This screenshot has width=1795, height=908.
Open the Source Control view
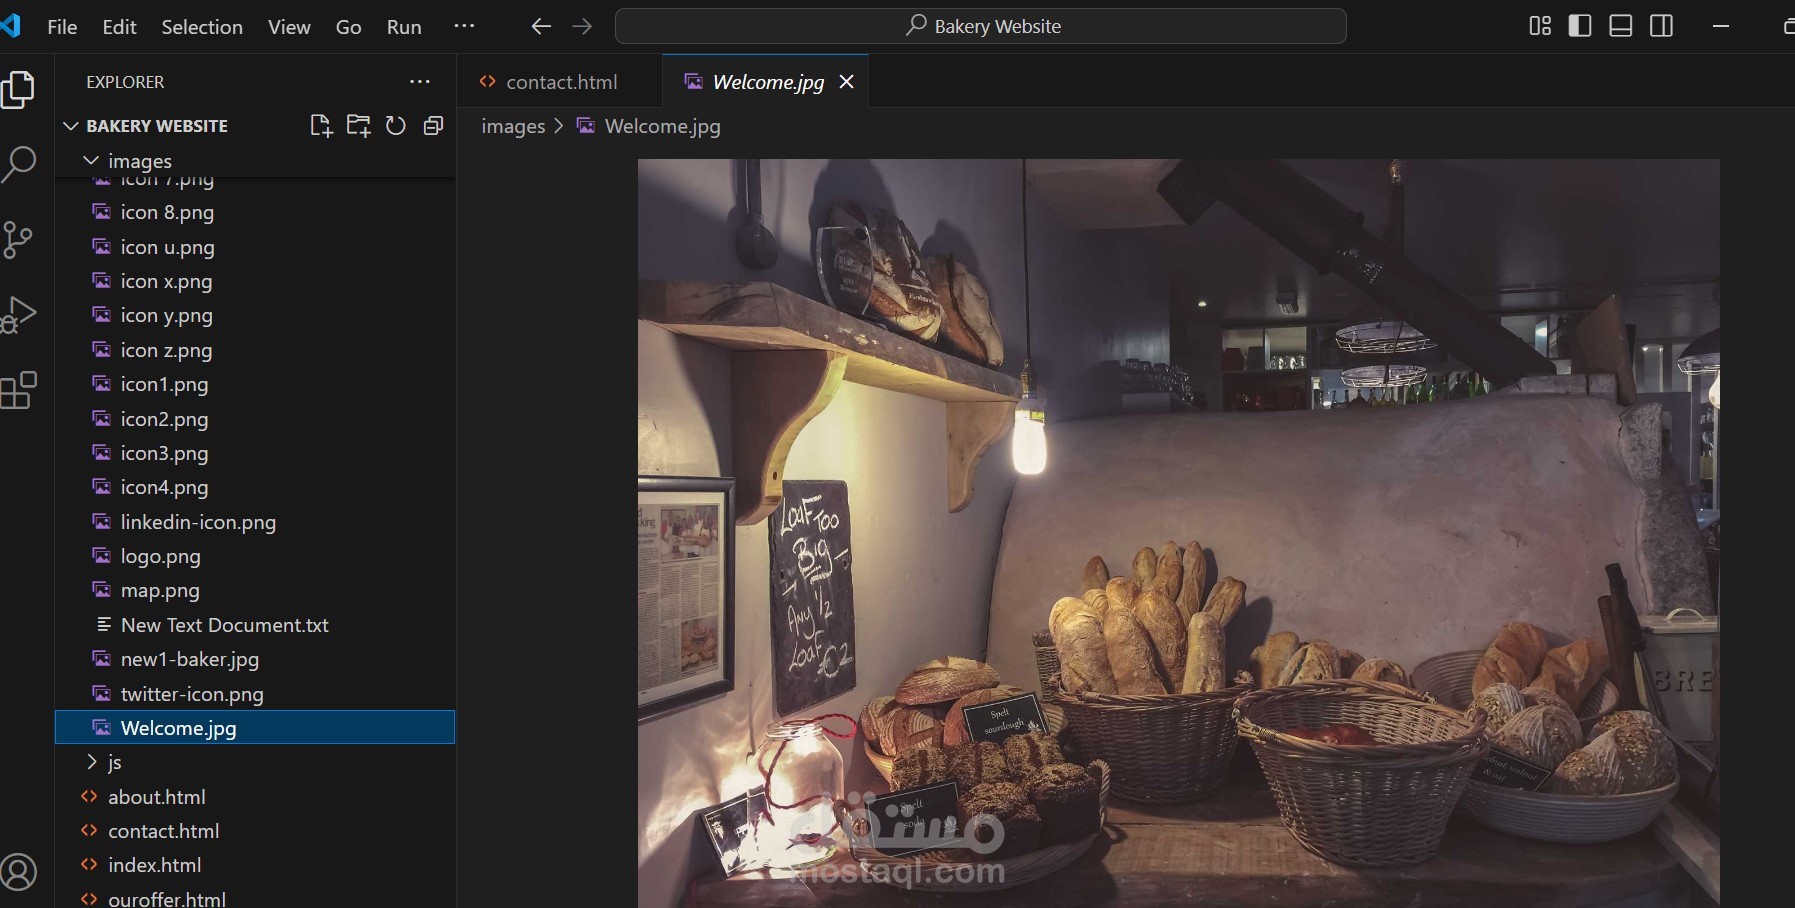[18, 240]
